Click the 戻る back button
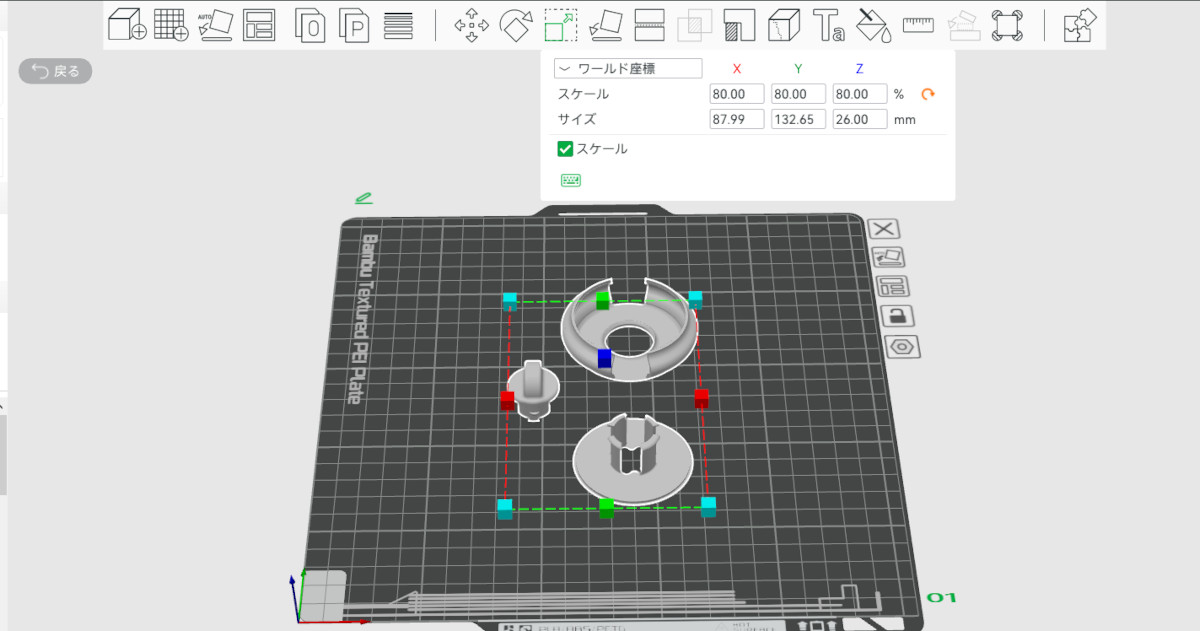The image size is (1200, 631). [x=56, y=71]
